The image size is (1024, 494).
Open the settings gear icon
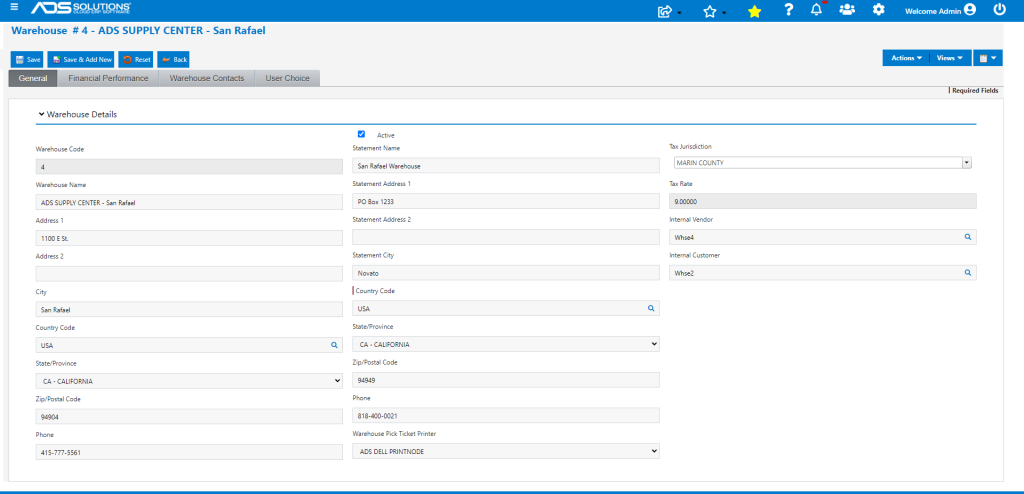(879, 10)
